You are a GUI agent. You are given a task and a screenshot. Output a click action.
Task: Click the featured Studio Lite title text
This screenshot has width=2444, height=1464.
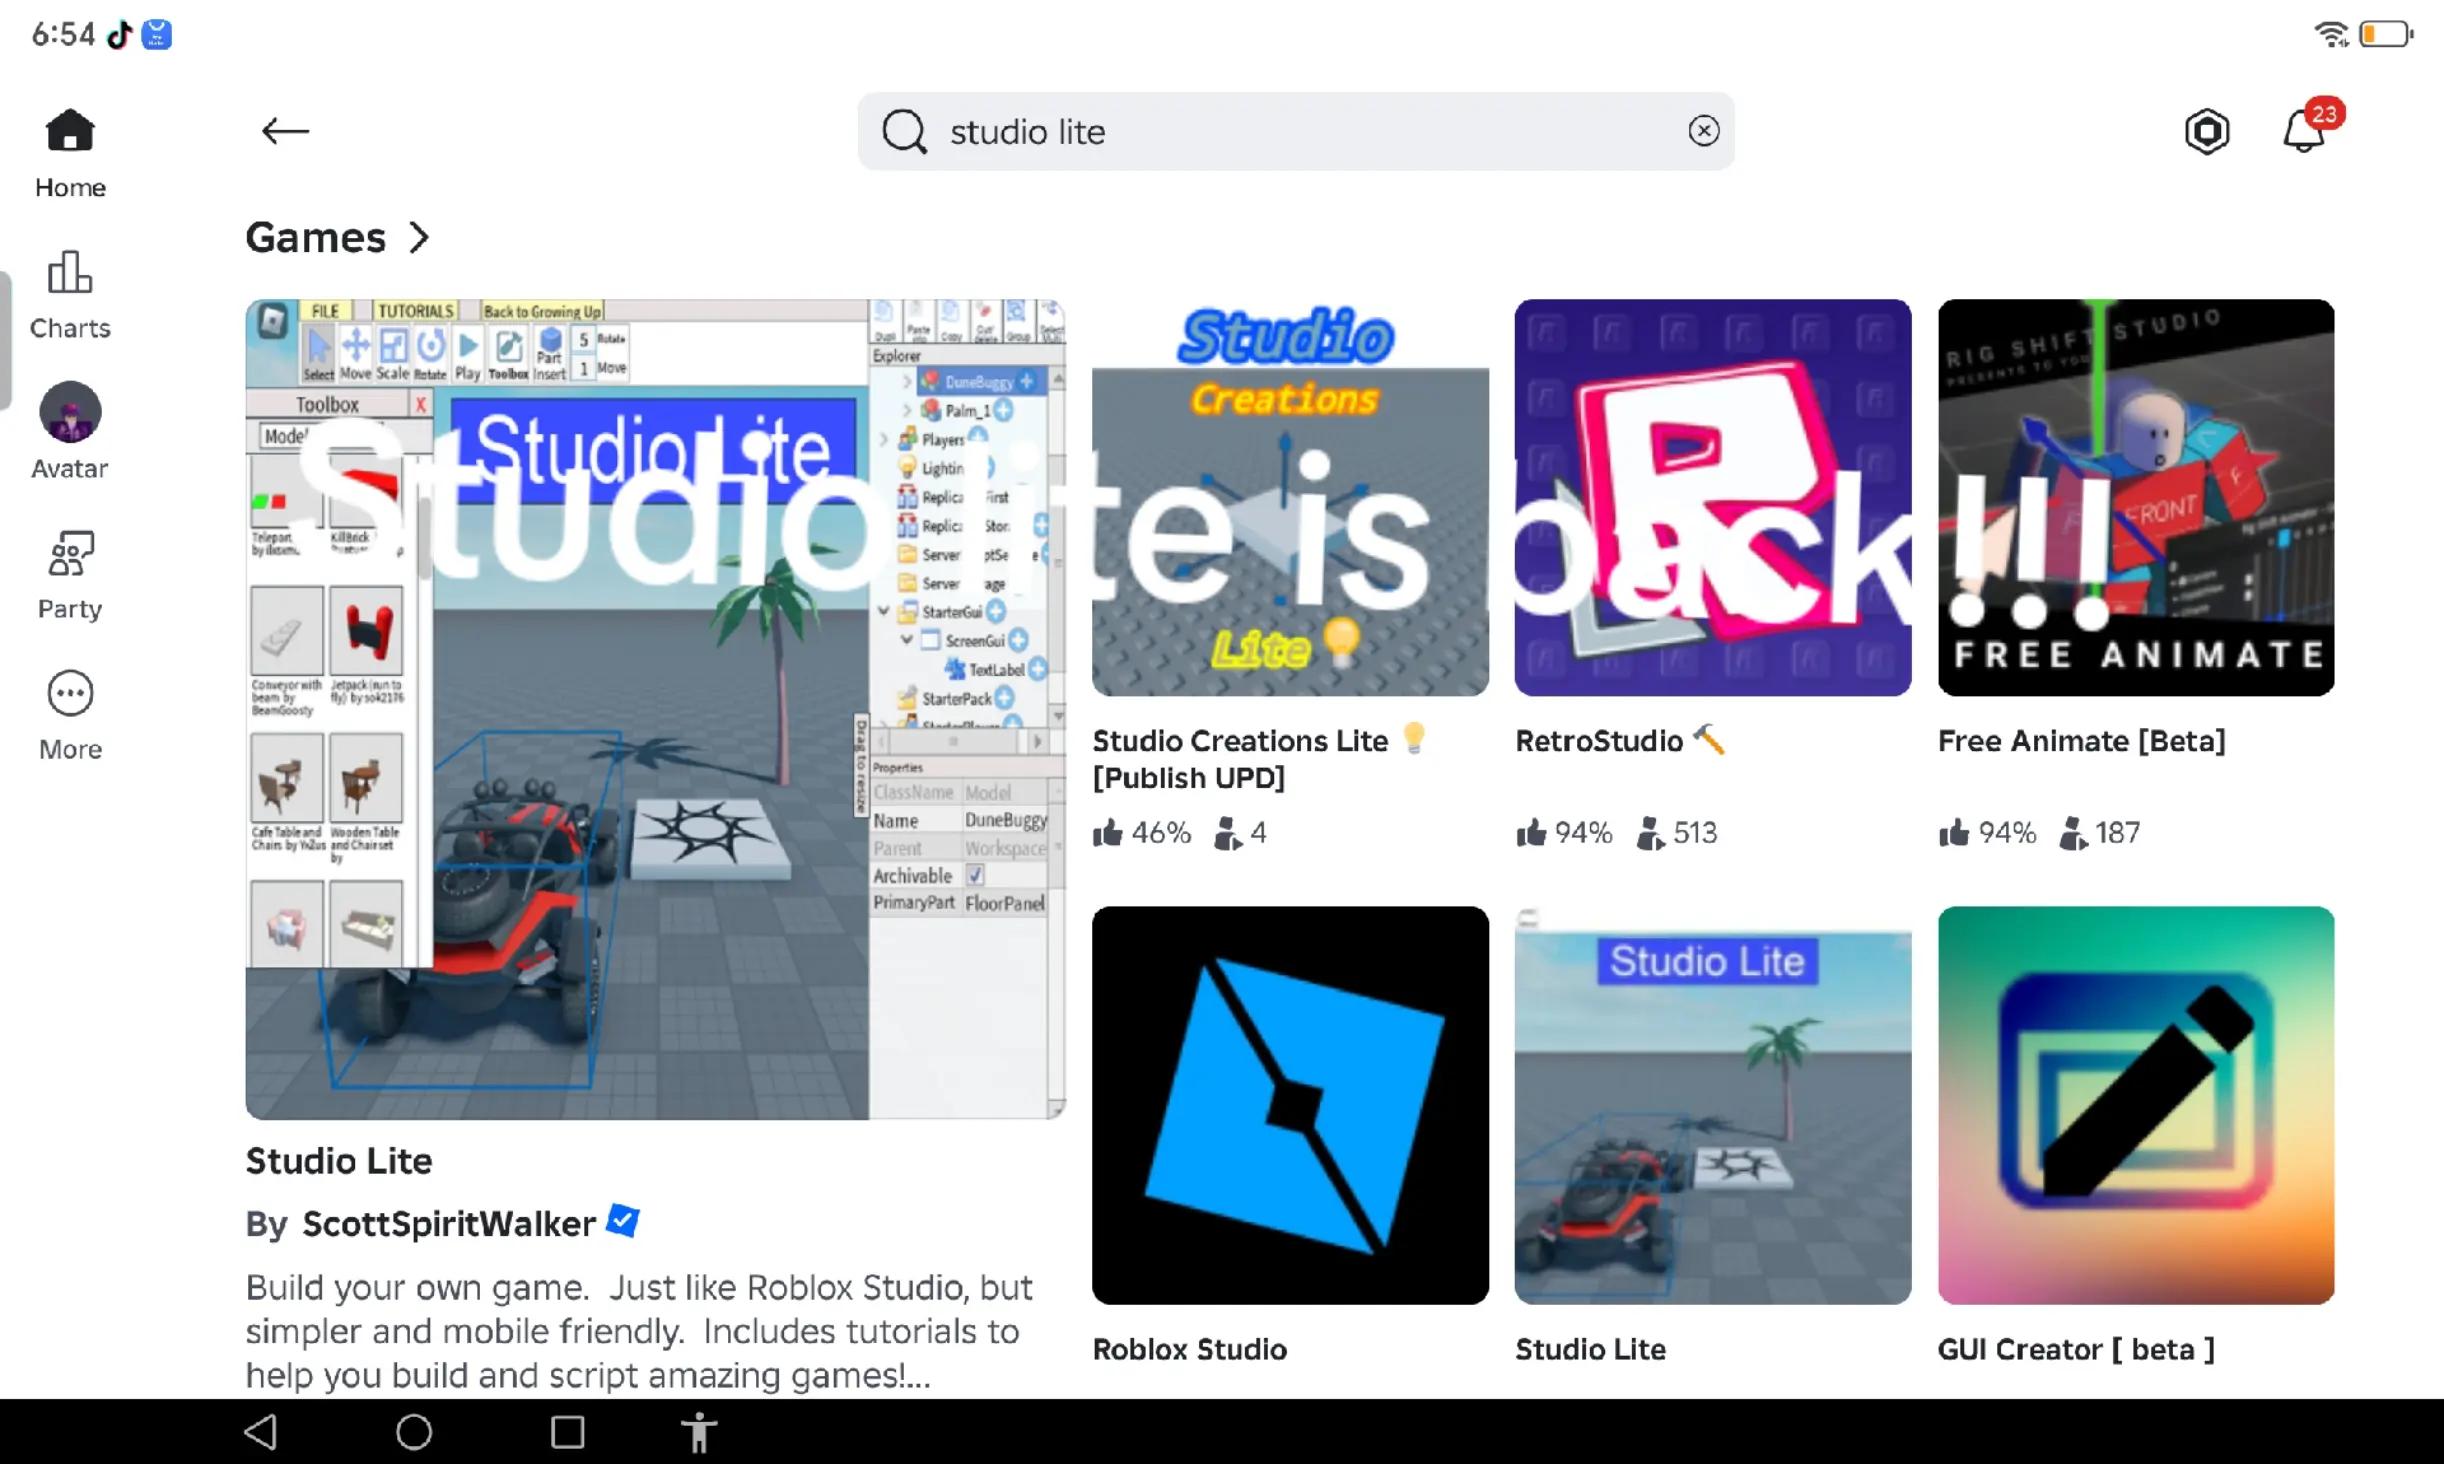click(x=339, y=1161)
